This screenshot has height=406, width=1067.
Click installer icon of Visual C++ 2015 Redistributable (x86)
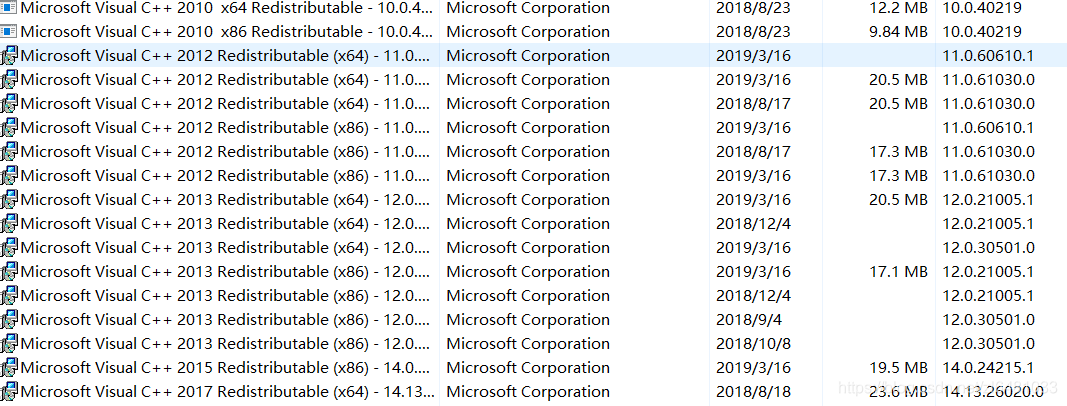click(x=9, y=368)
